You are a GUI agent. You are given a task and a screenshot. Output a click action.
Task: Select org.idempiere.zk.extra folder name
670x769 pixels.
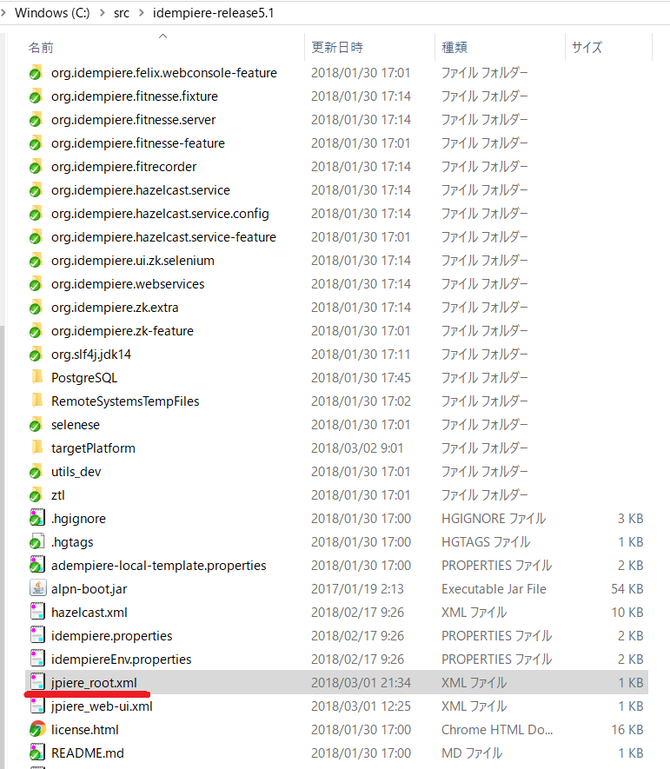pyautogui.click(x=115, y=308)
